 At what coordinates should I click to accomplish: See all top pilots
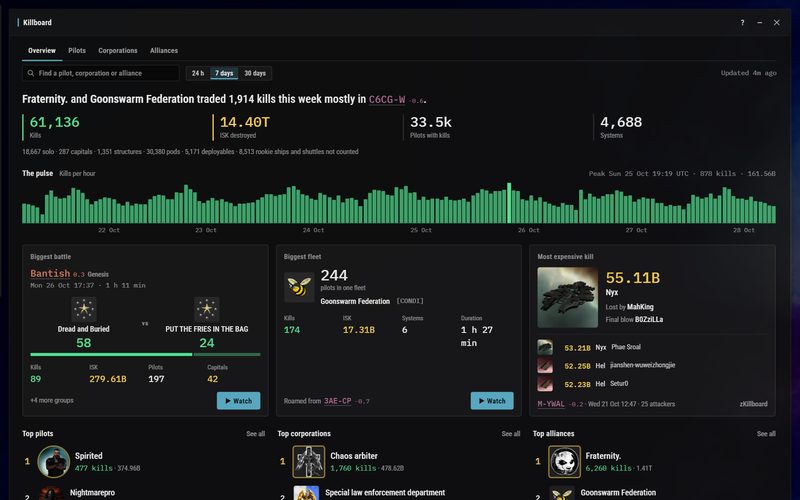point(256,434)
